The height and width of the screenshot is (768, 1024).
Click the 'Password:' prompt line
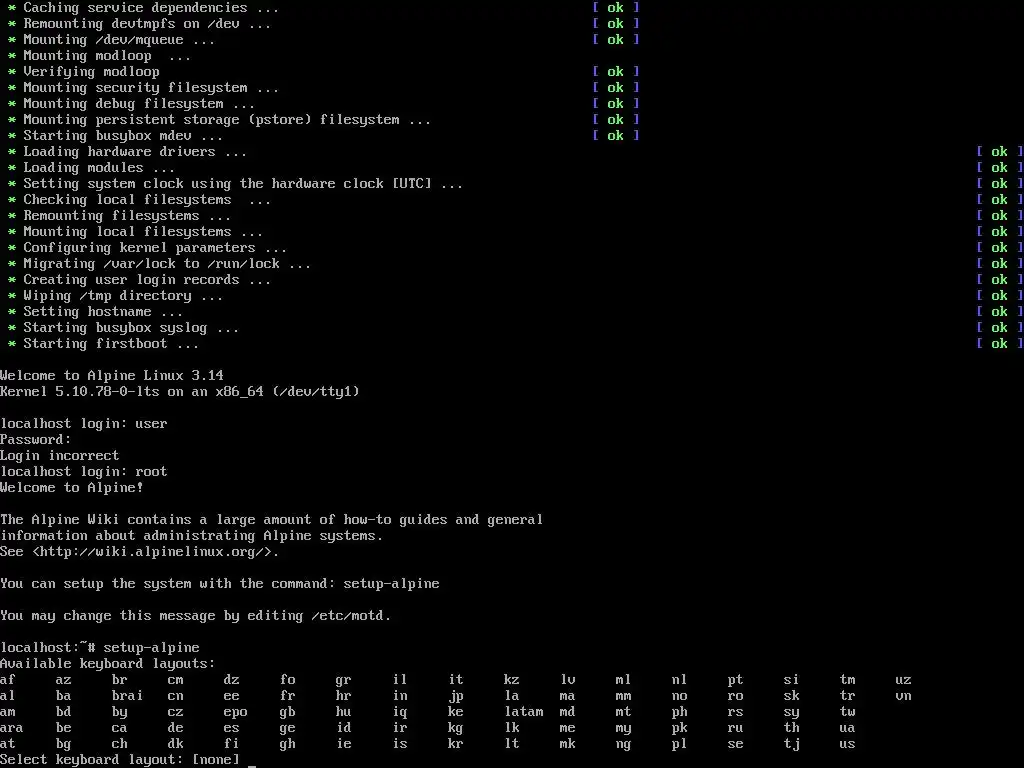pyautogui.click(x=36, y=440)
